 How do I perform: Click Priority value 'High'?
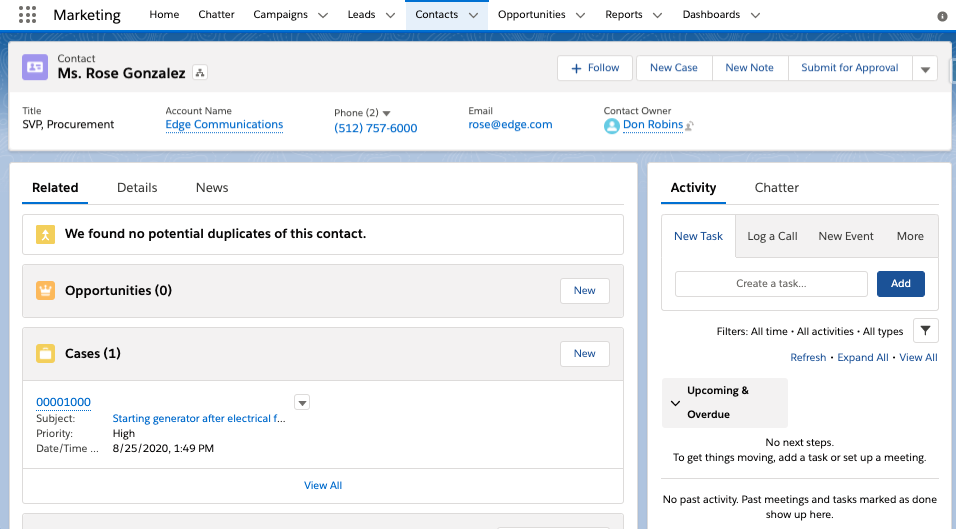pyautogui.click(x=124, y=434)
